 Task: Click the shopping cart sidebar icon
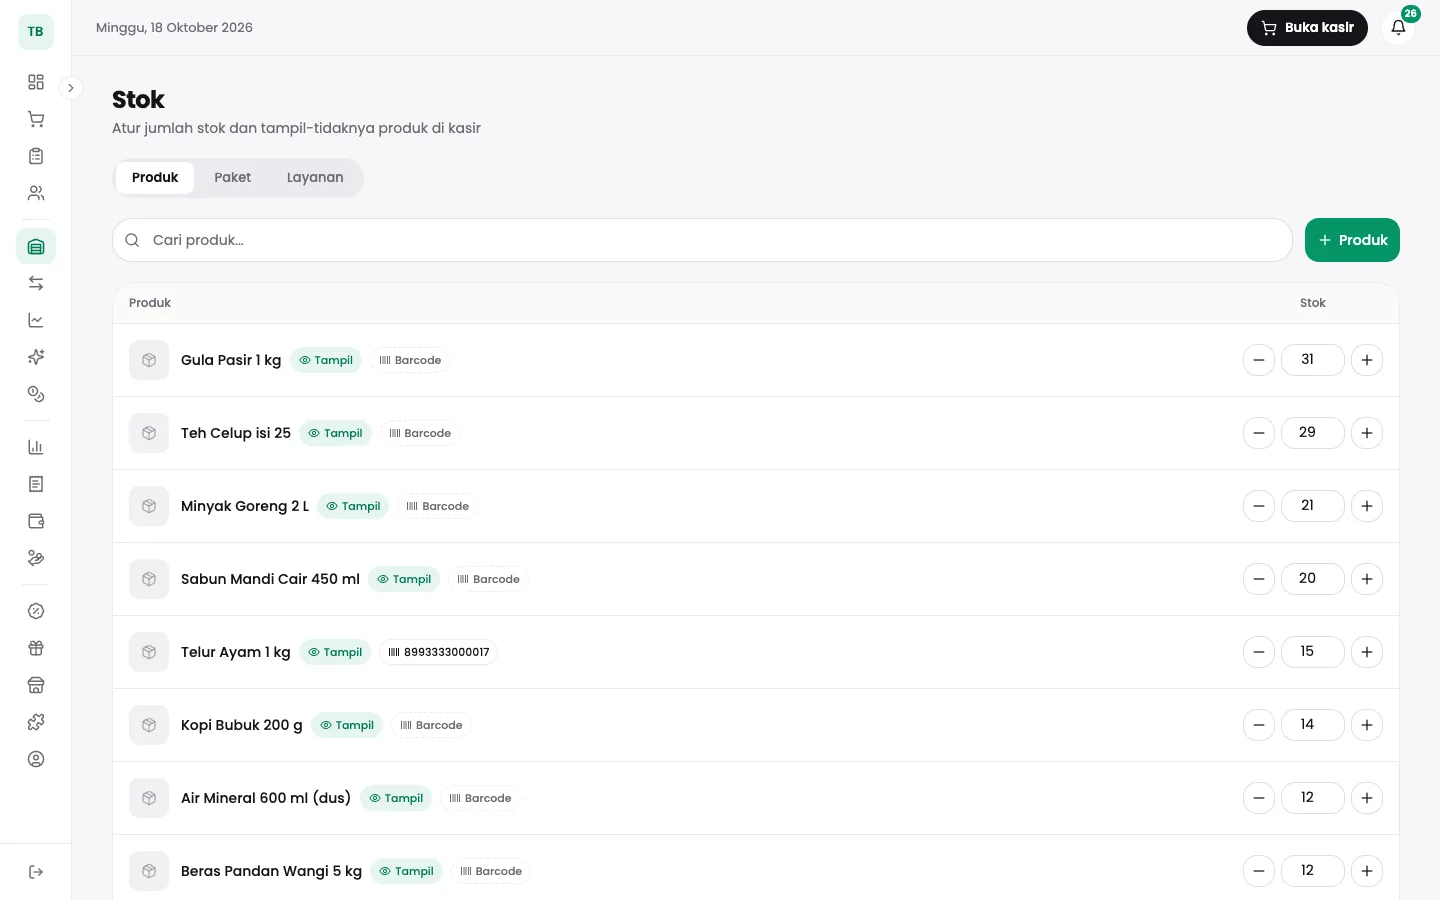tap(36, 119)
